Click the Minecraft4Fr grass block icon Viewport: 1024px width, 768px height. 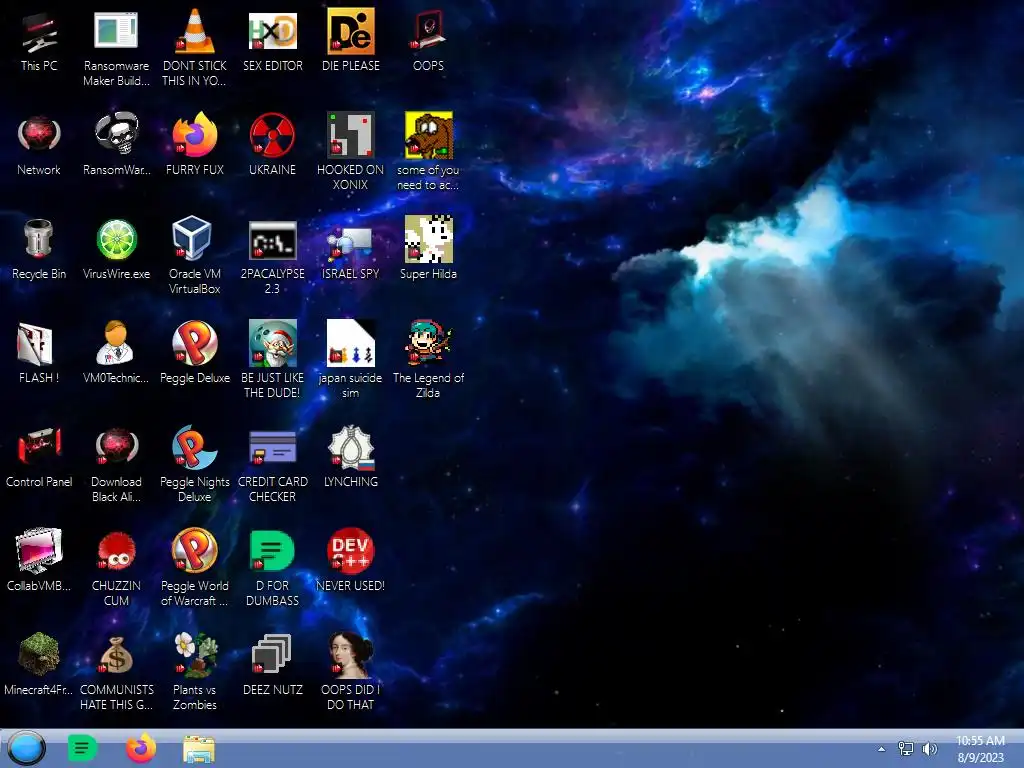pos(39,654)
